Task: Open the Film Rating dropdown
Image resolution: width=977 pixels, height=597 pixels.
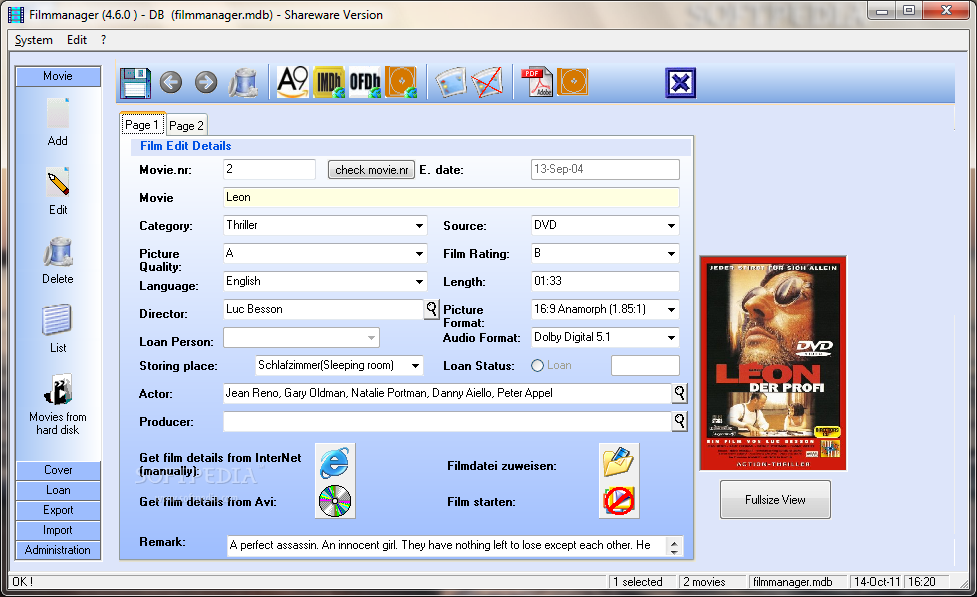Action: (671, 254)
